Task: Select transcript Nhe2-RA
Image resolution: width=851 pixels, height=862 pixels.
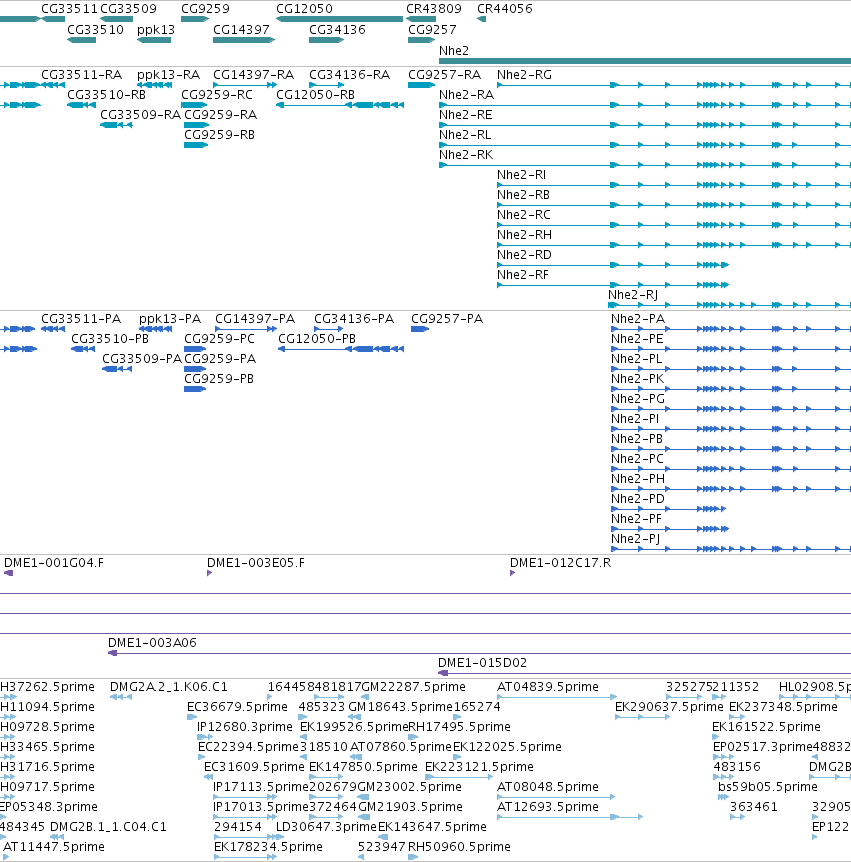Action: [466, 95]
